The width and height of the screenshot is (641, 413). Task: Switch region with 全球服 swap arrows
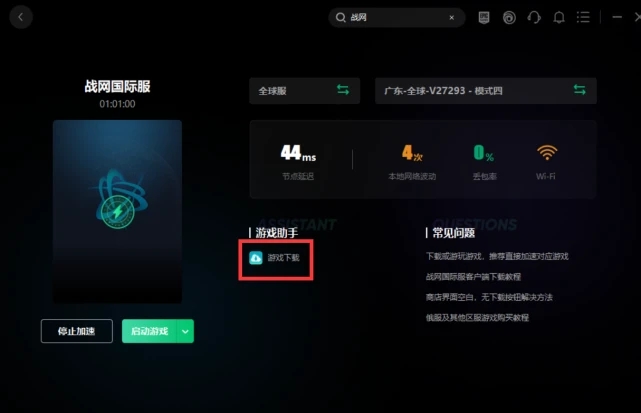pyautogui.click(x=343, y=90)
